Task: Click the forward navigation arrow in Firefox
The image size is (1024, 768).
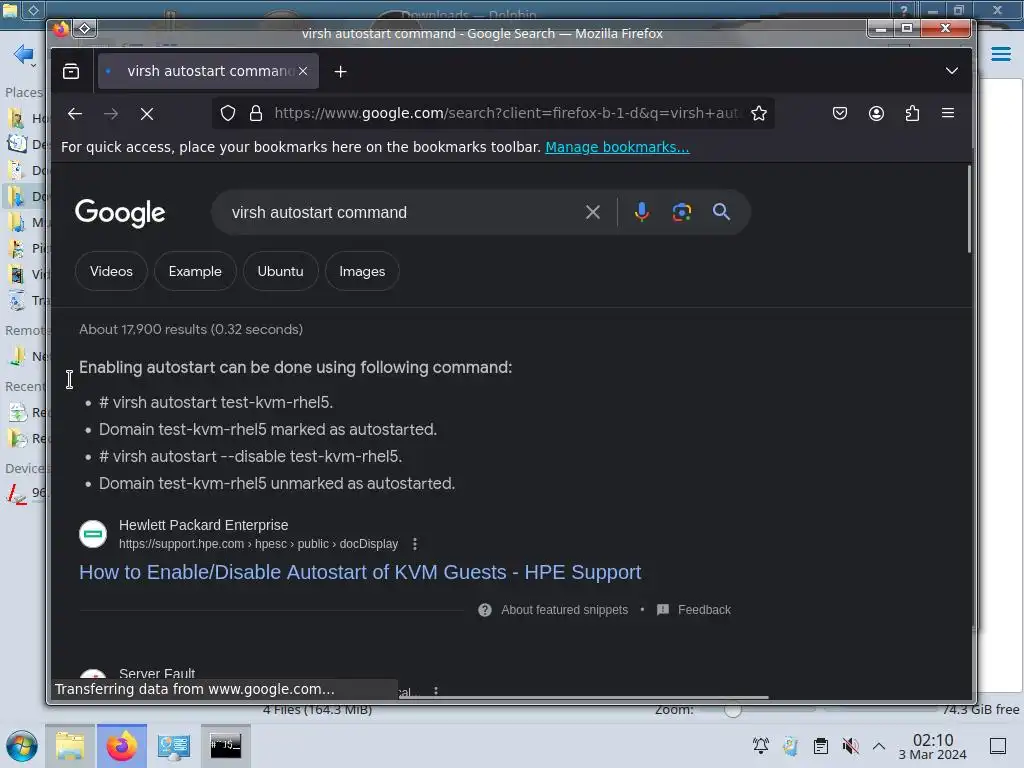Action: point(111,114)
